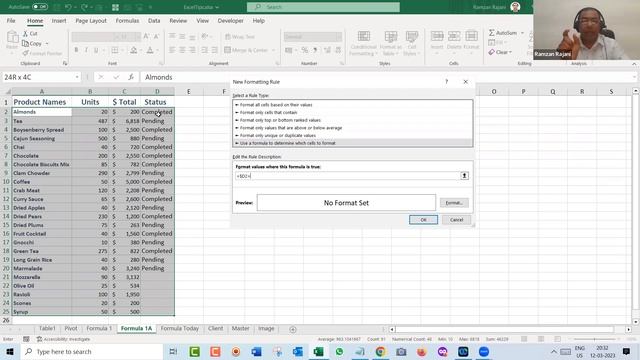Click Increase Font Size icon
640x360 pixels.
click(146, 37)
